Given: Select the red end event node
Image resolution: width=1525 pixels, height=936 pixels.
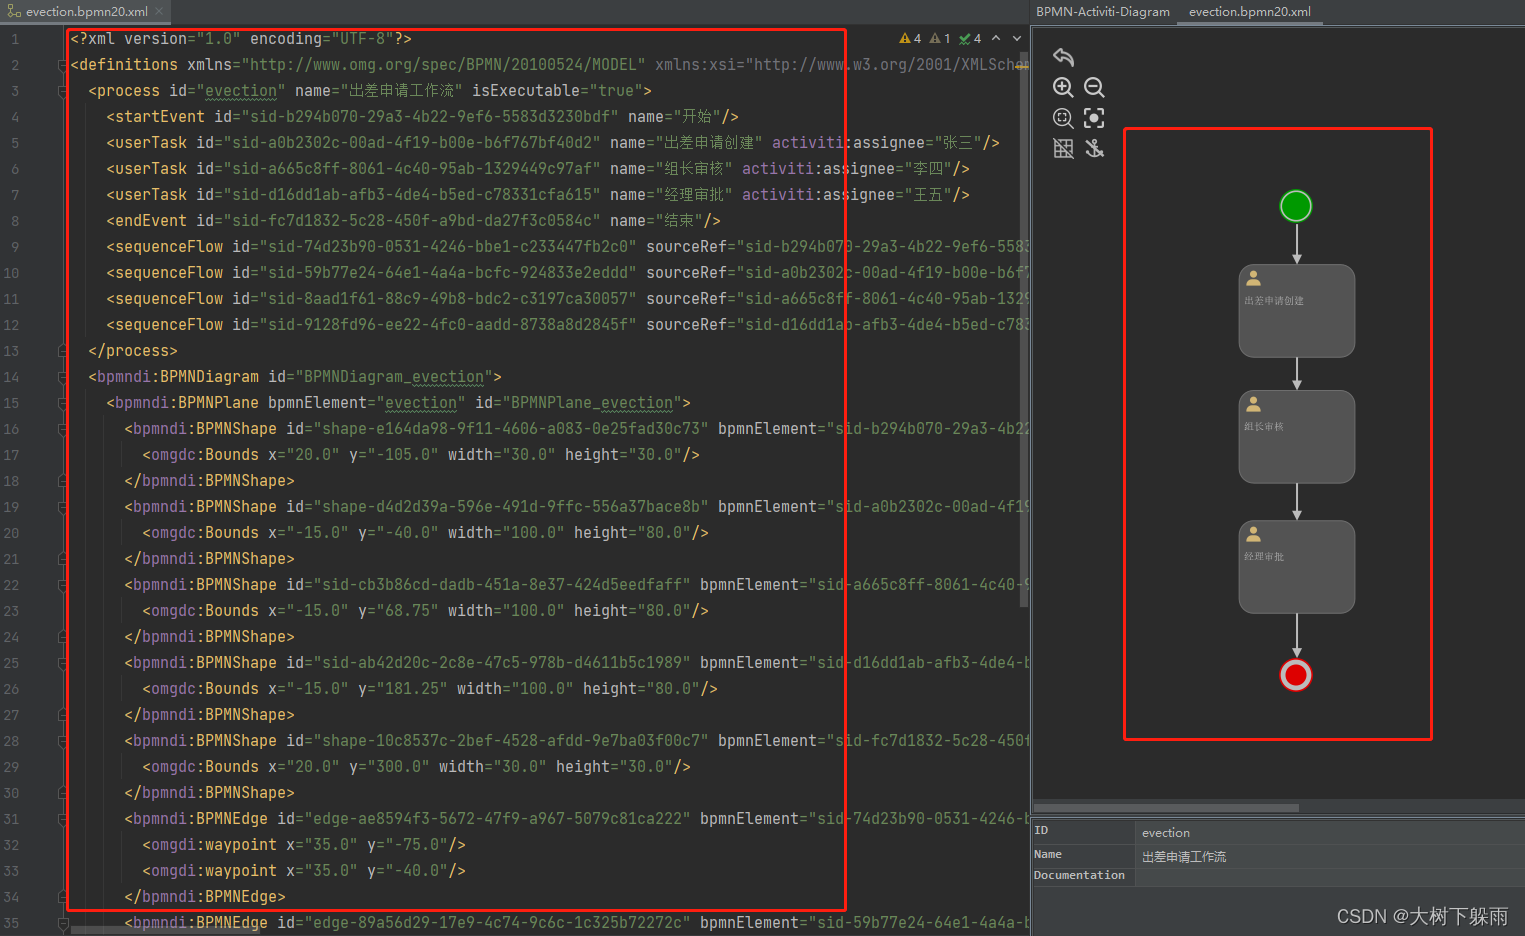Looking at the screenshot, I should click(x=1296, y=675).
